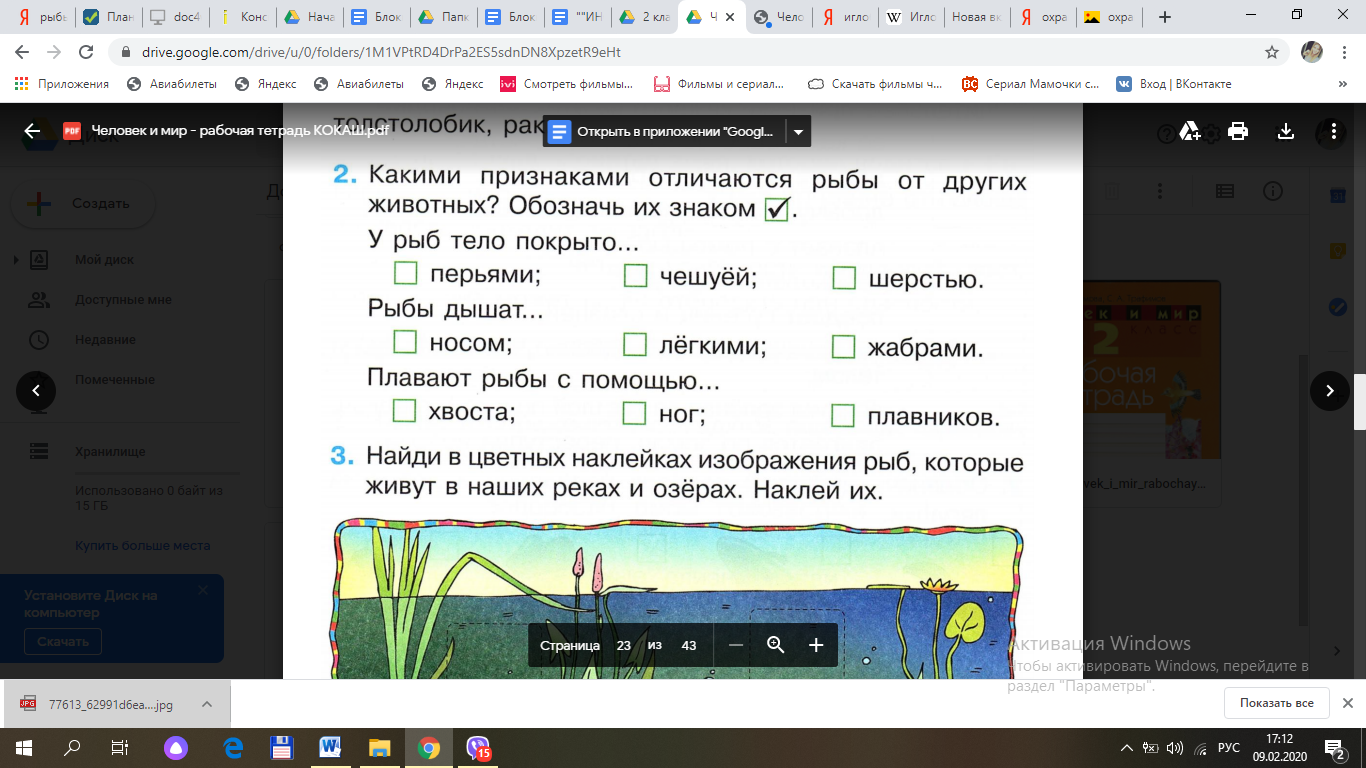This screenshot has height=768, width=1366.
Task: Open Windows Start menu
Action: 24,747
